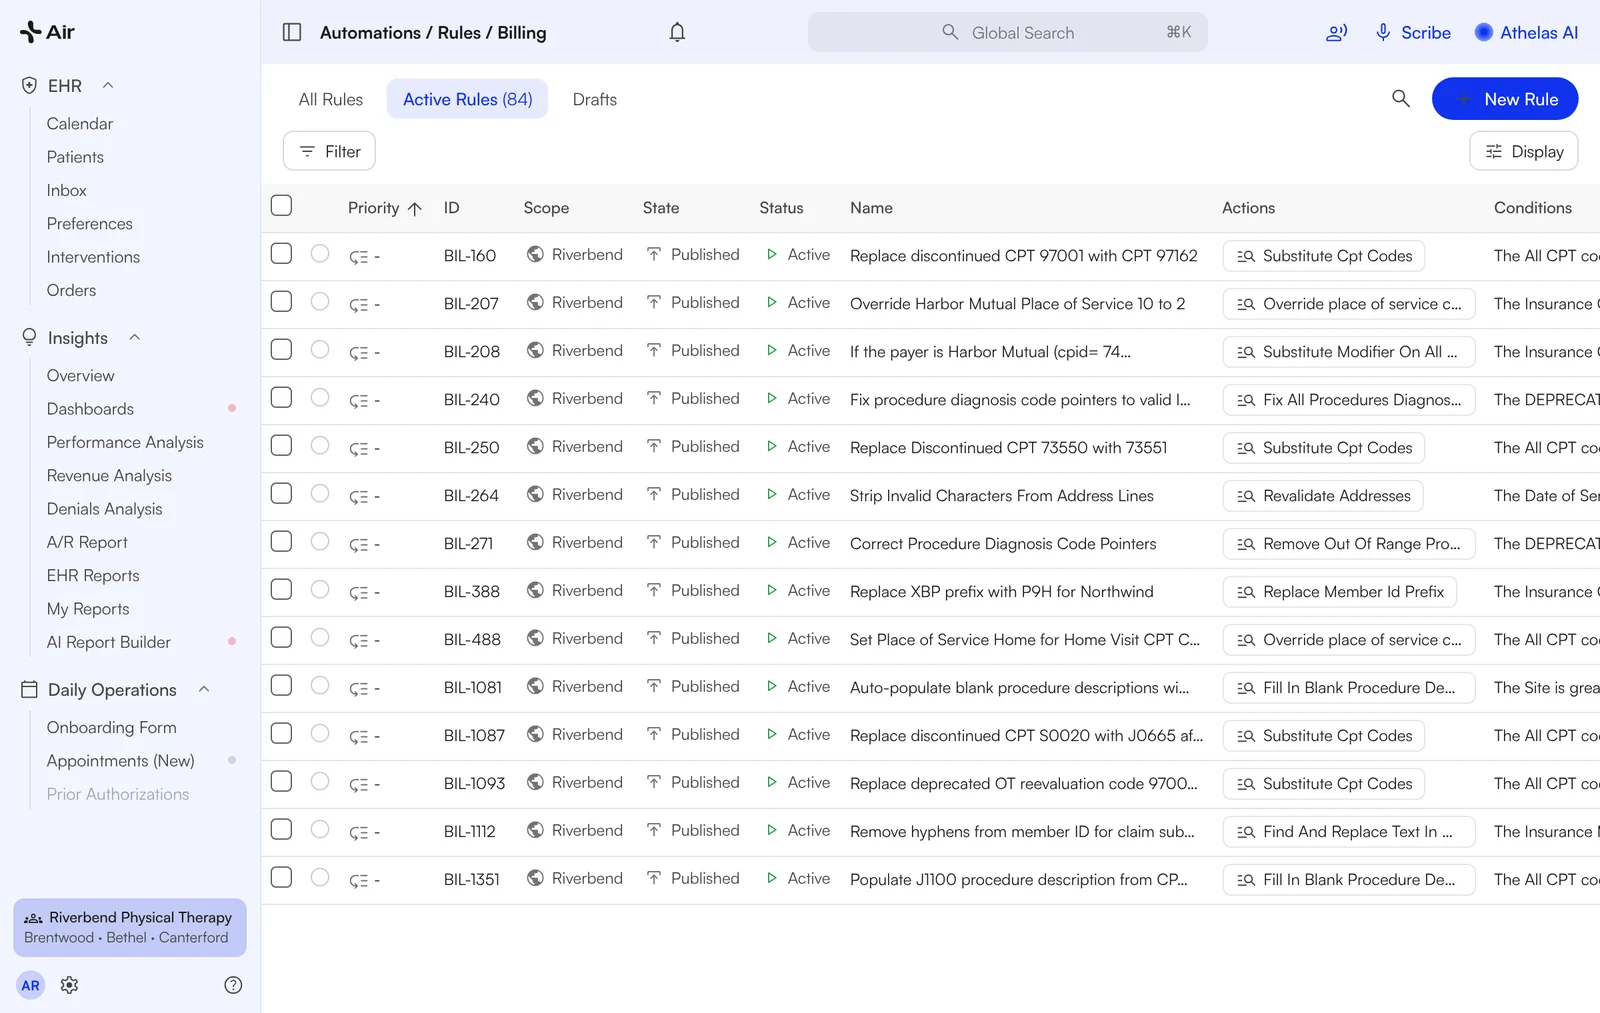This screenshot has width=1600, height=1013.
Task: Open the Drafts tab
Action: tap(595, 99)
